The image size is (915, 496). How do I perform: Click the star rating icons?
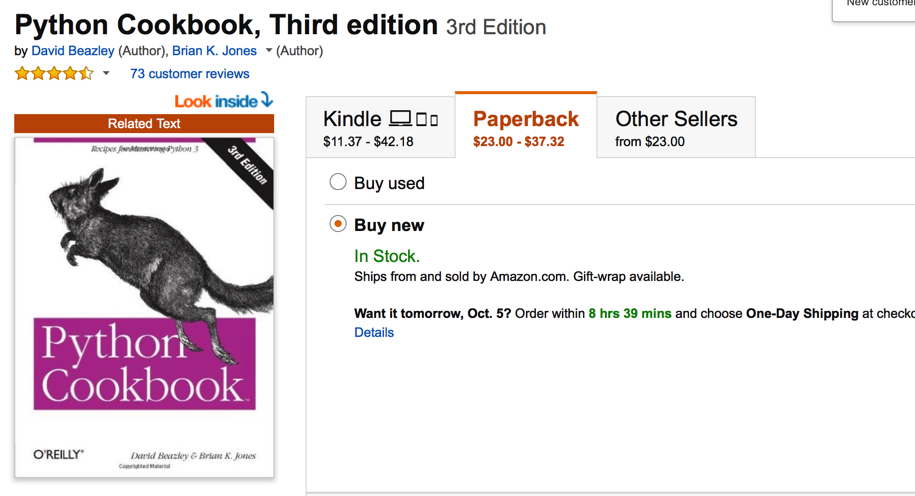pyautogui.click(x=54, y=73)
